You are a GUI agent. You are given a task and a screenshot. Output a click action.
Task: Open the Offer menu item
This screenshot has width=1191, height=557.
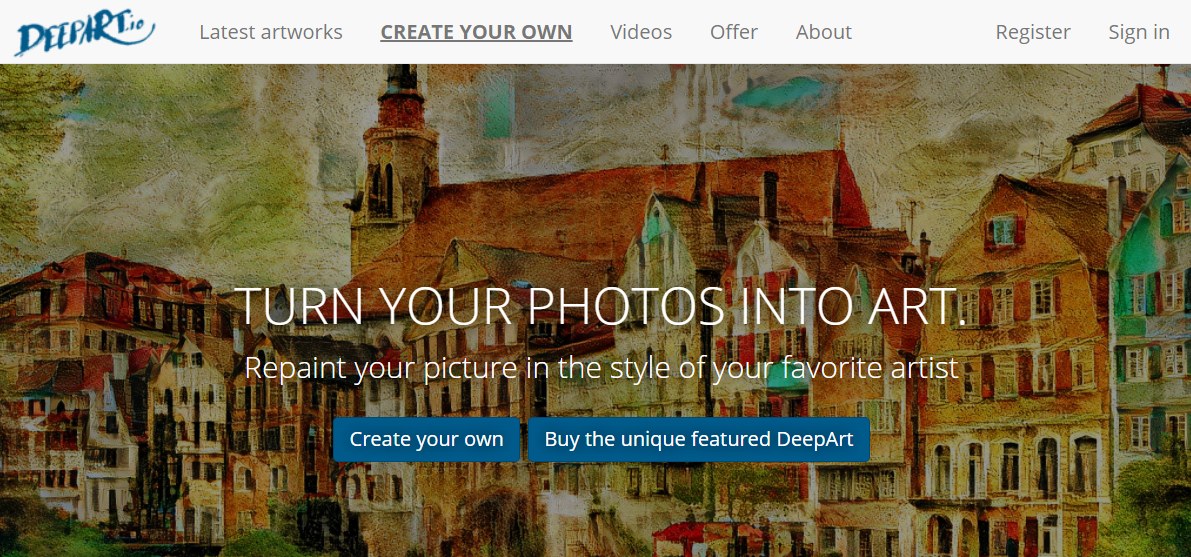[x=734, y=32]
